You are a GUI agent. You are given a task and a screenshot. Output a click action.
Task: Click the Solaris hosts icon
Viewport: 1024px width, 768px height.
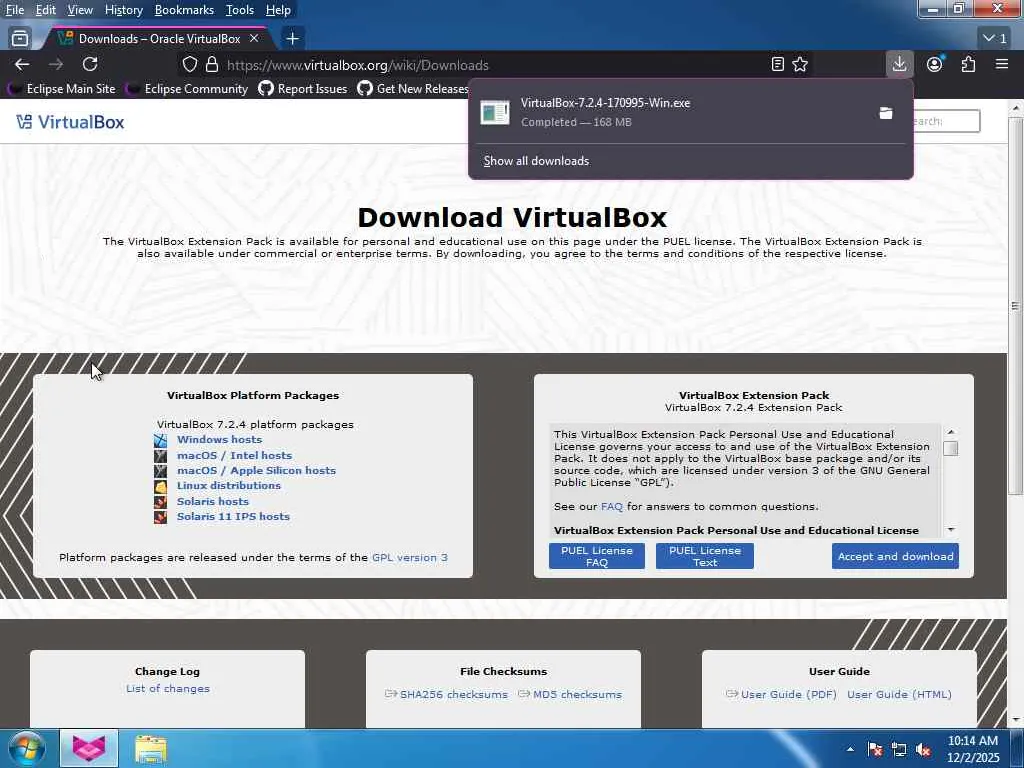click(x=160, y=502)
